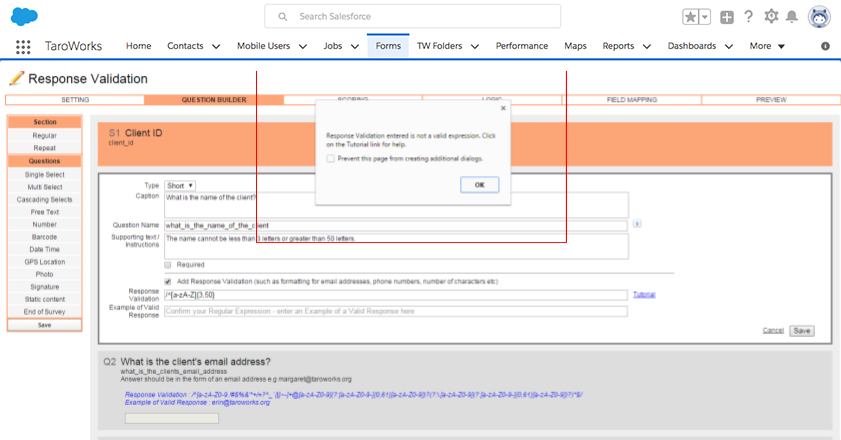The height and width of the screenshot is (440, 841).
Task: Toggle the Required checkbox
Action: tap(168, 265)
